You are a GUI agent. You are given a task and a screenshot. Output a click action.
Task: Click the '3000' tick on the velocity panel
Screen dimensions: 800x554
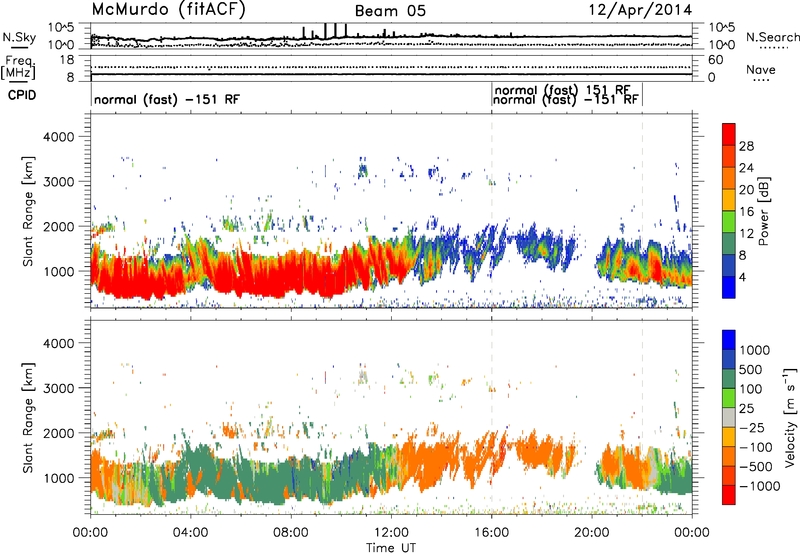coord(60,388)
